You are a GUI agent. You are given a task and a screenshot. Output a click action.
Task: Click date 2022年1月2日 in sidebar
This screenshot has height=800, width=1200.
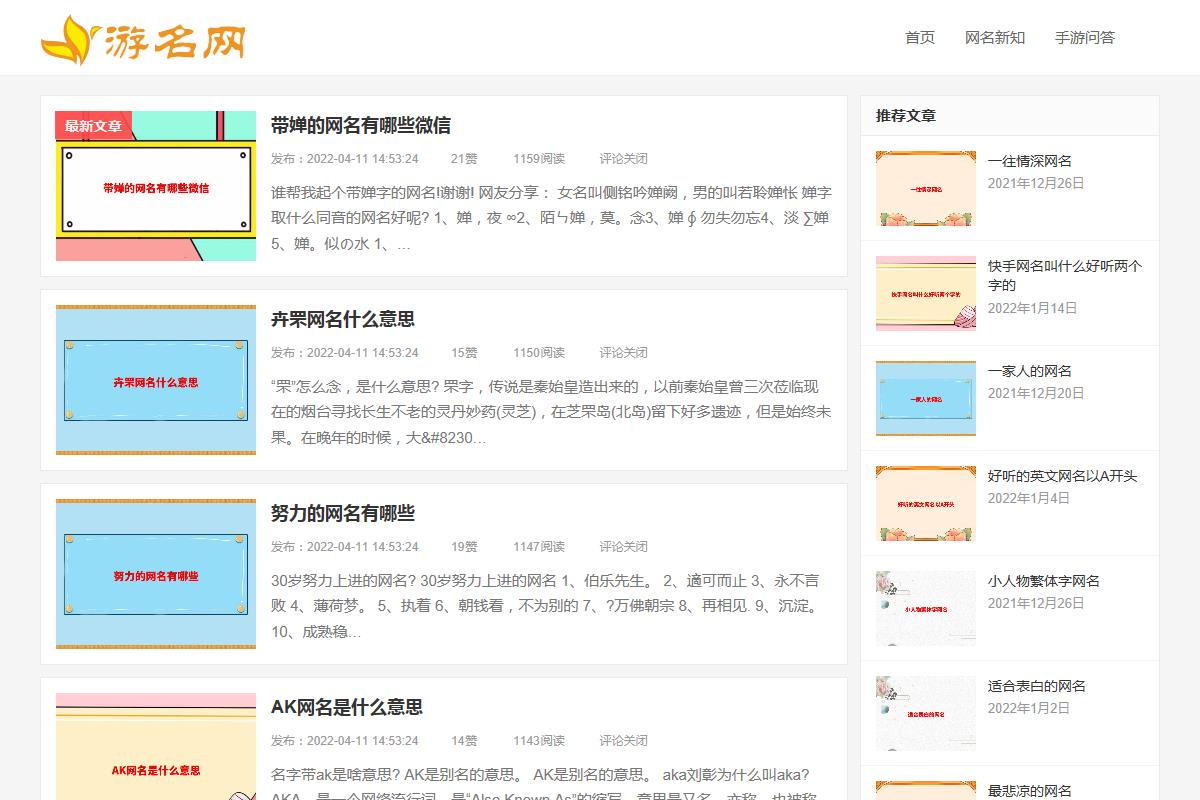click(1029, 708)
